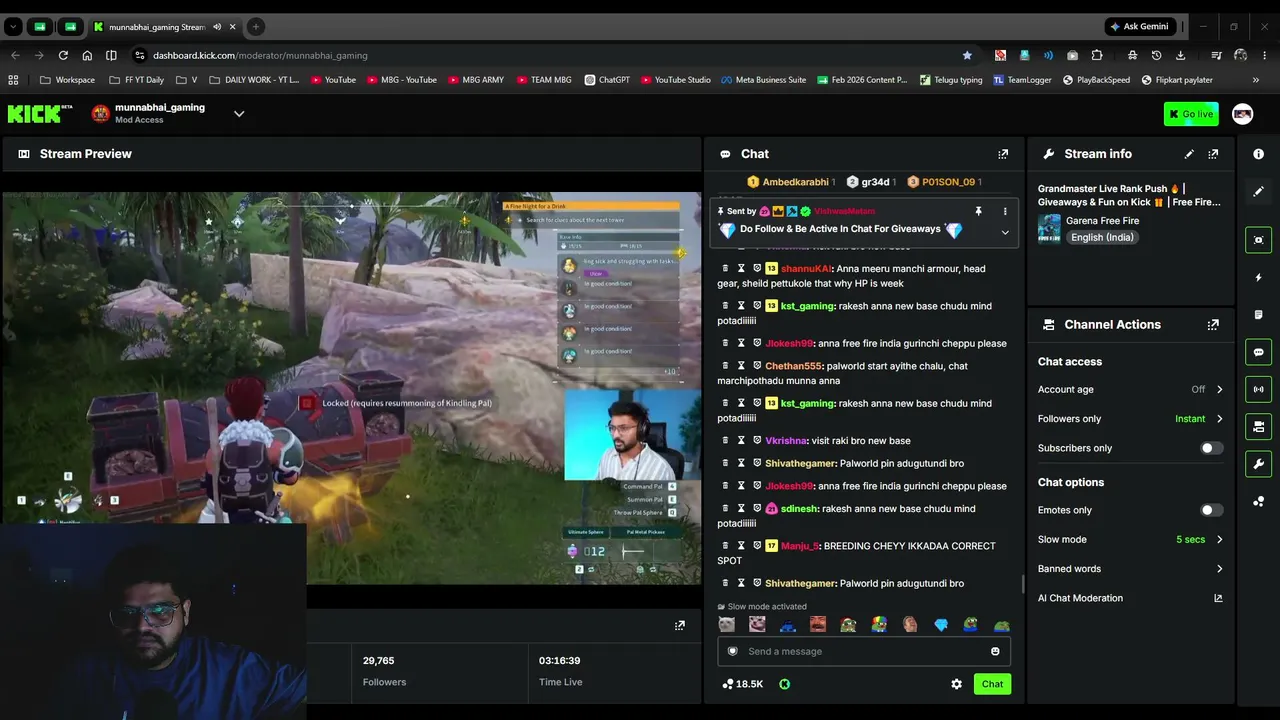Pop out the Stream info panel
The height and width of the screenshot is (720, 1280).
pos(1213,154)
